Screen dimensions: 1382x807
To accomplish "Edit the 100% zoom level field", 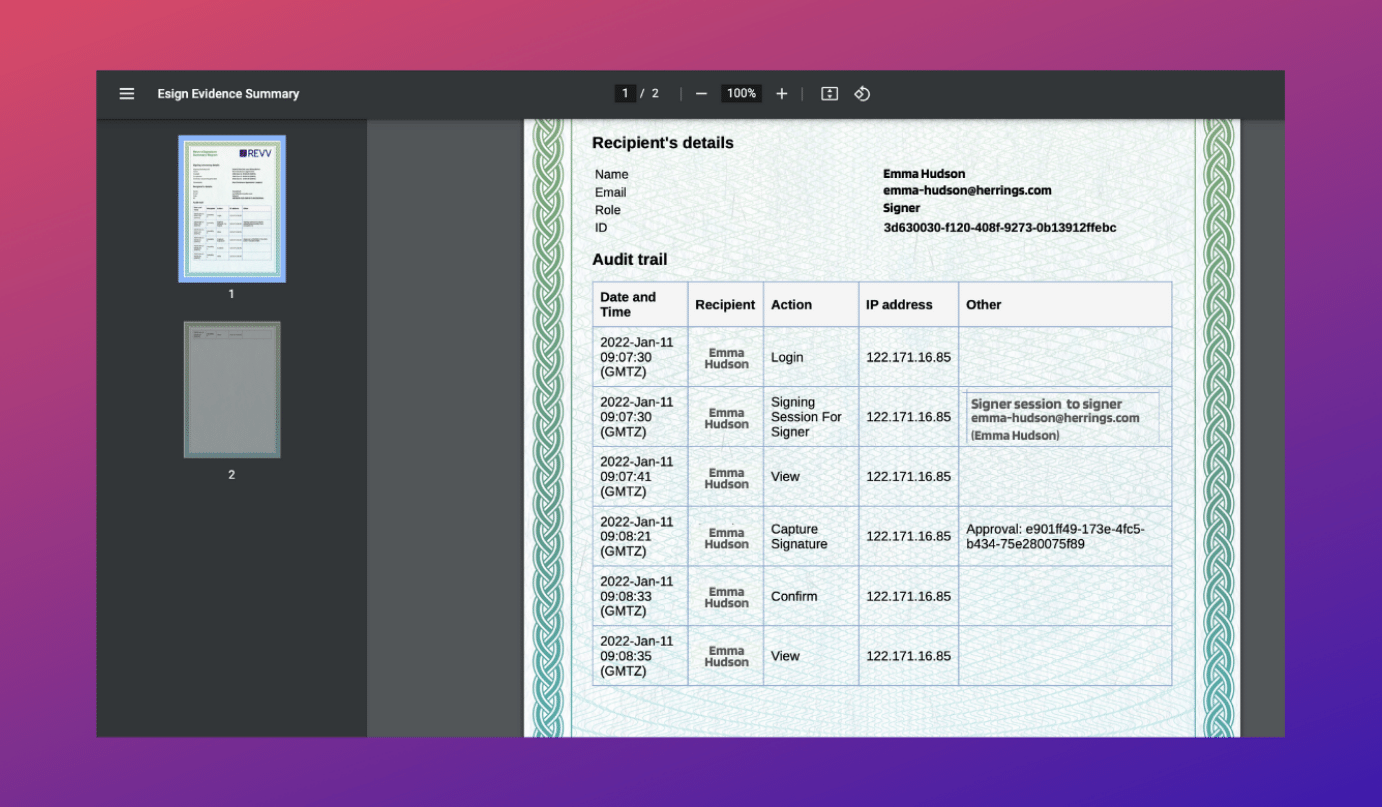I will click(741, 93).
